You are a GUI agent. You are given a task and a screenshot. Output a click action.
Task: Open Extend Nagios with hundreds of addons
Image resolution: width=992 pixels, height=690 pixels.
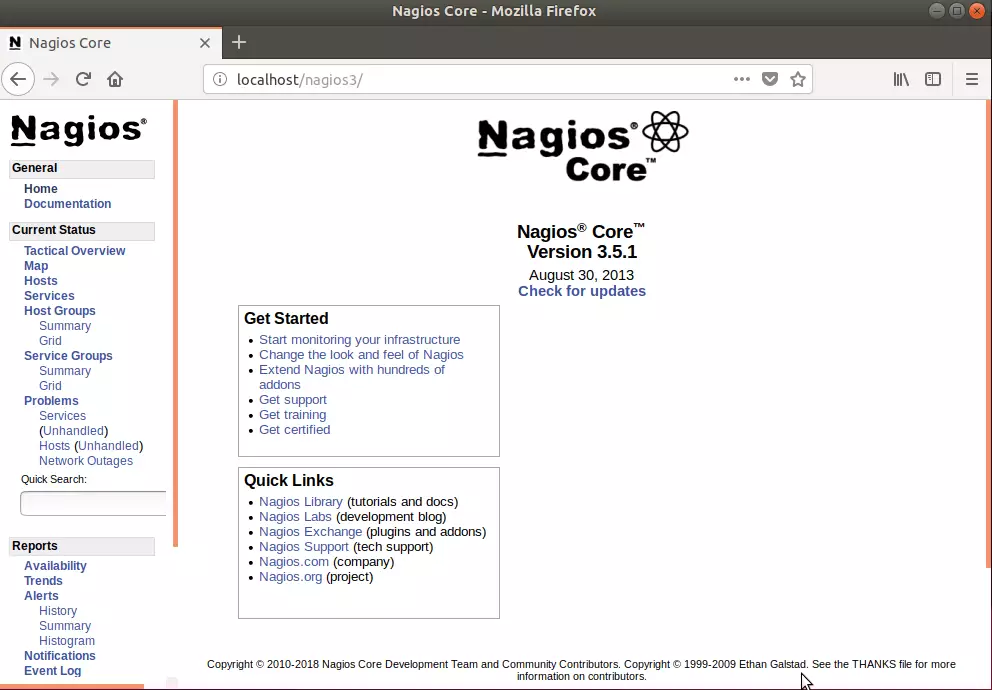pos(352,377)
